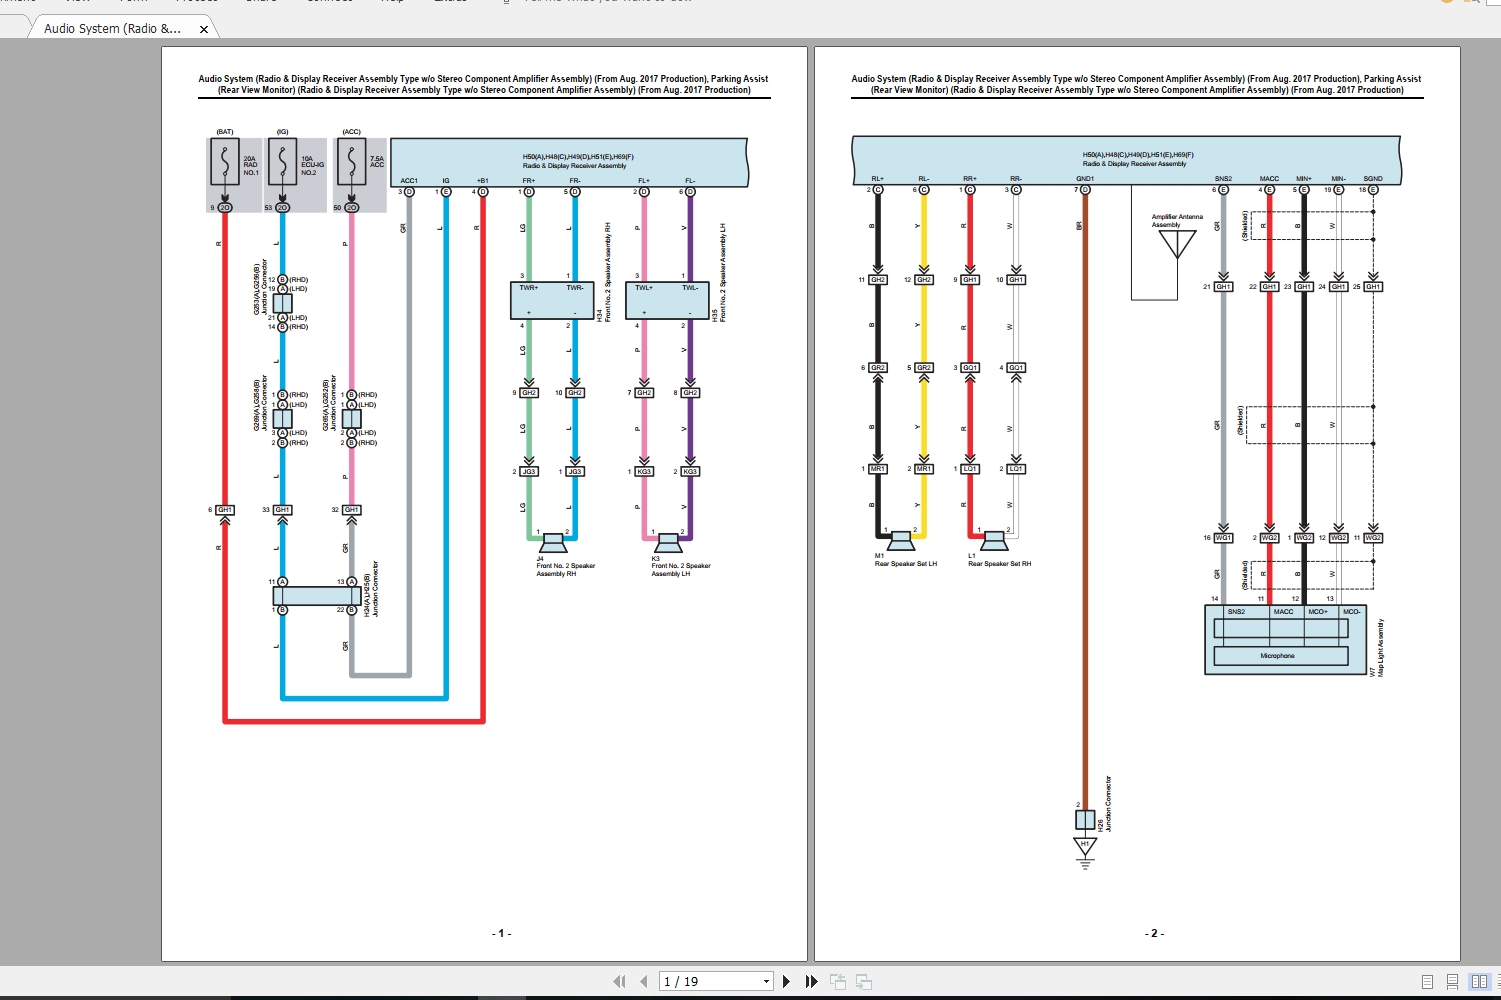Image resolution: width=1501 pixels, height=1000 pixels.
Task: Click the previous view icon
Action: click(838, 981)
